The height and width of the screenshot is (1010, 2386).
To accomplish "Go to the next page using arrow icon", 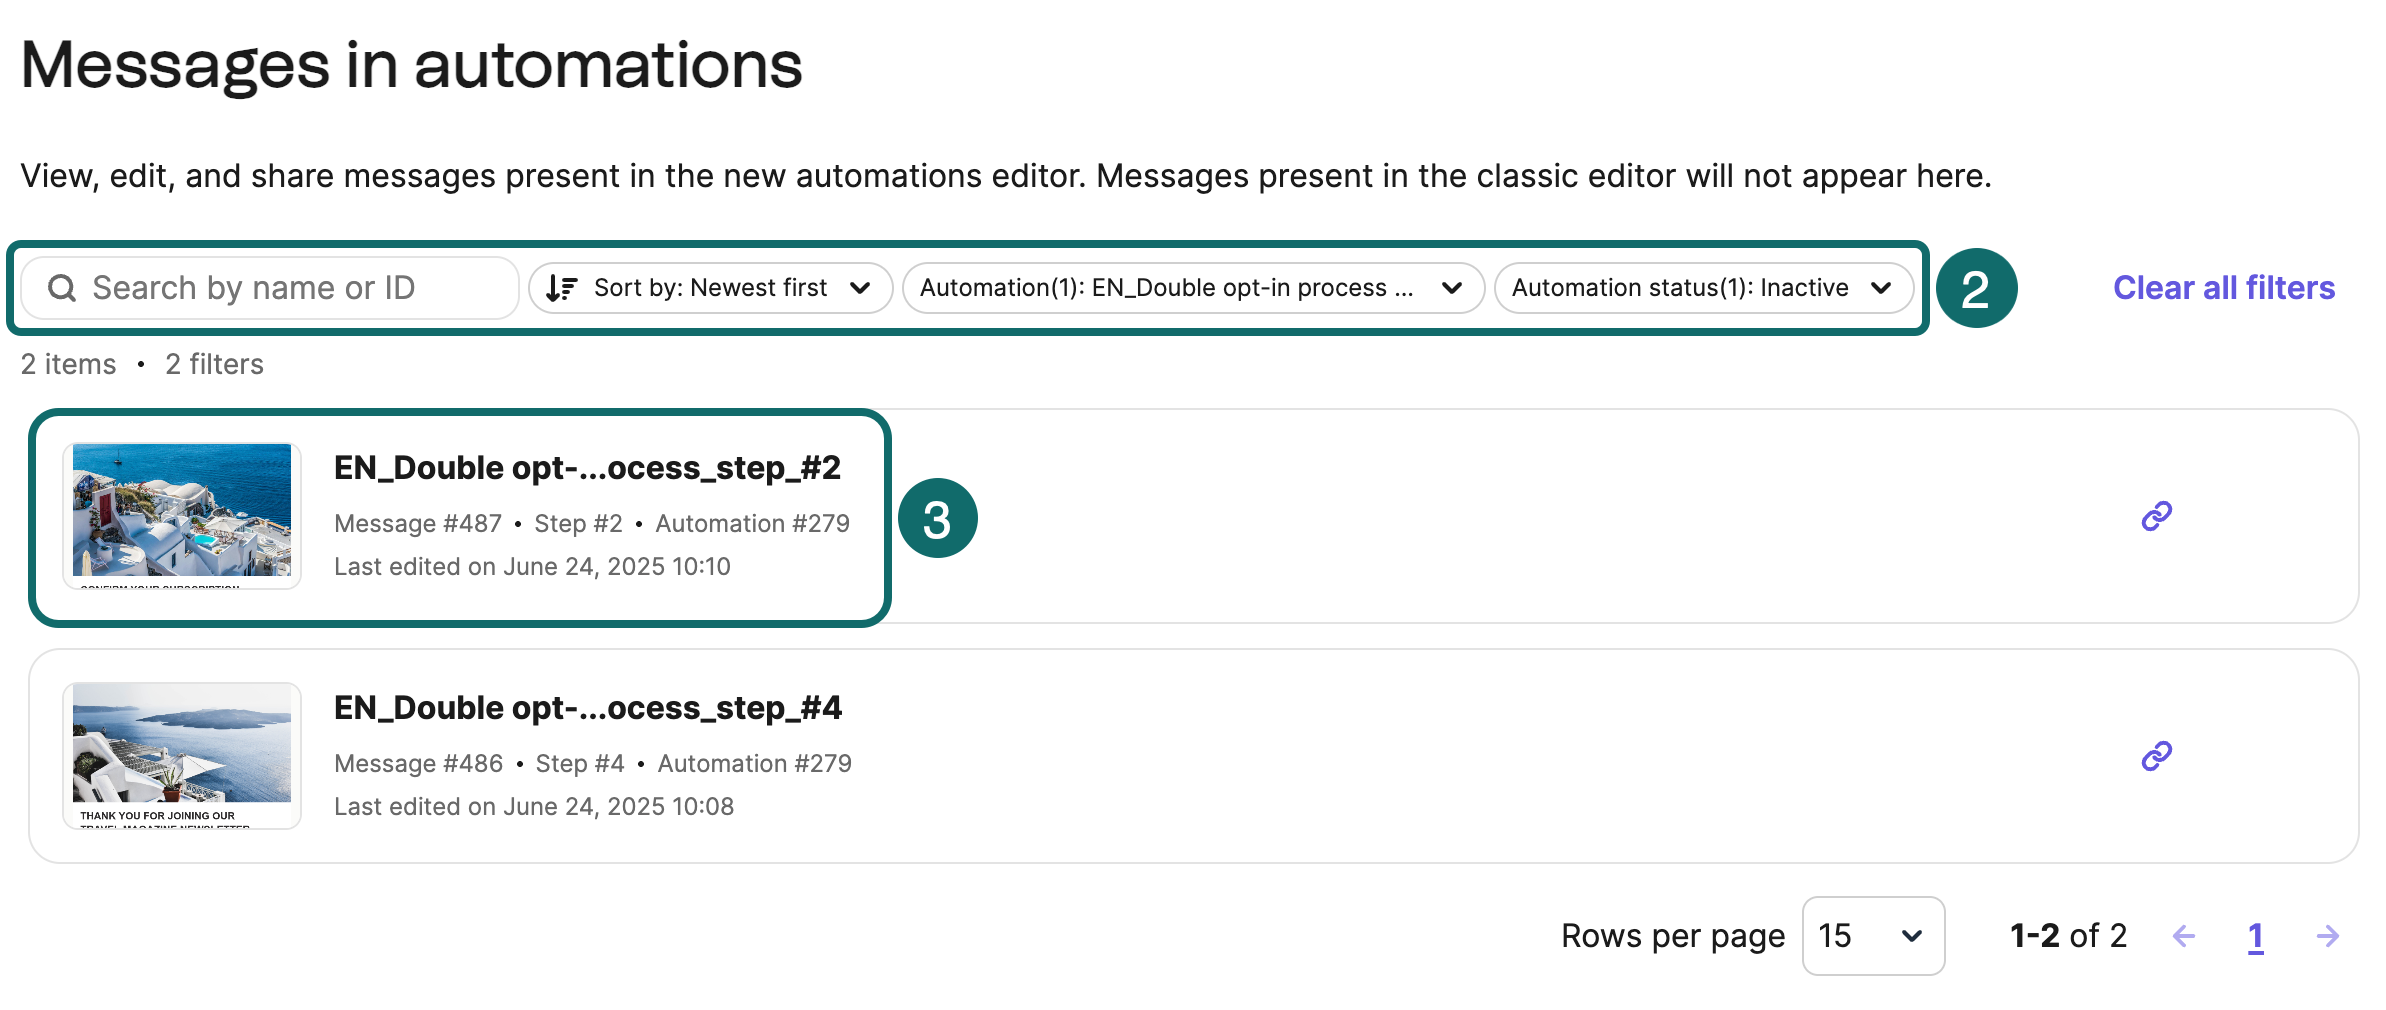I will 2327,936.
